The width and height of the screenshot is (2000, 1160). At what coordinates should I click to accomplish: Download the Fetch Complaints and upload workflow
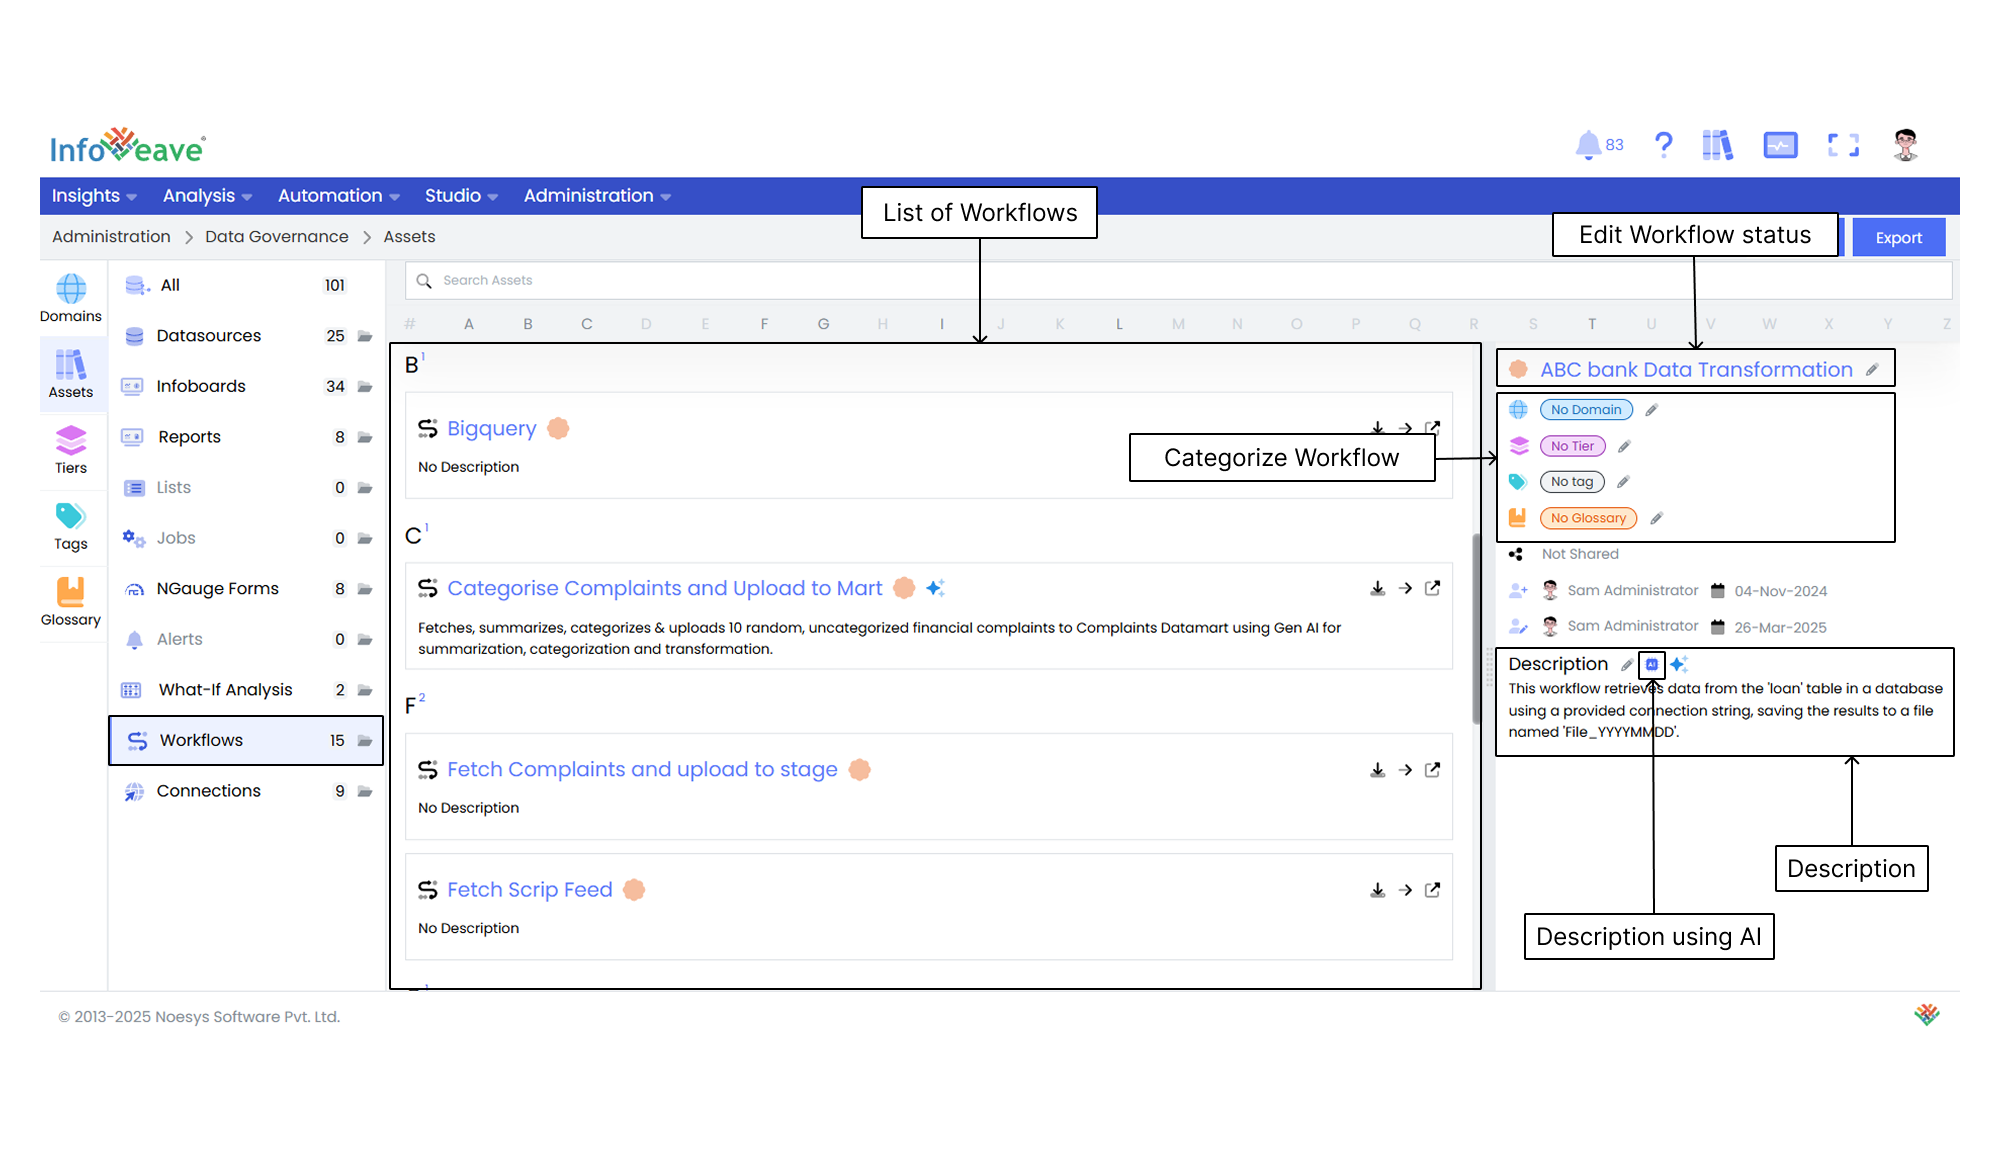(x=1377, y=769)
